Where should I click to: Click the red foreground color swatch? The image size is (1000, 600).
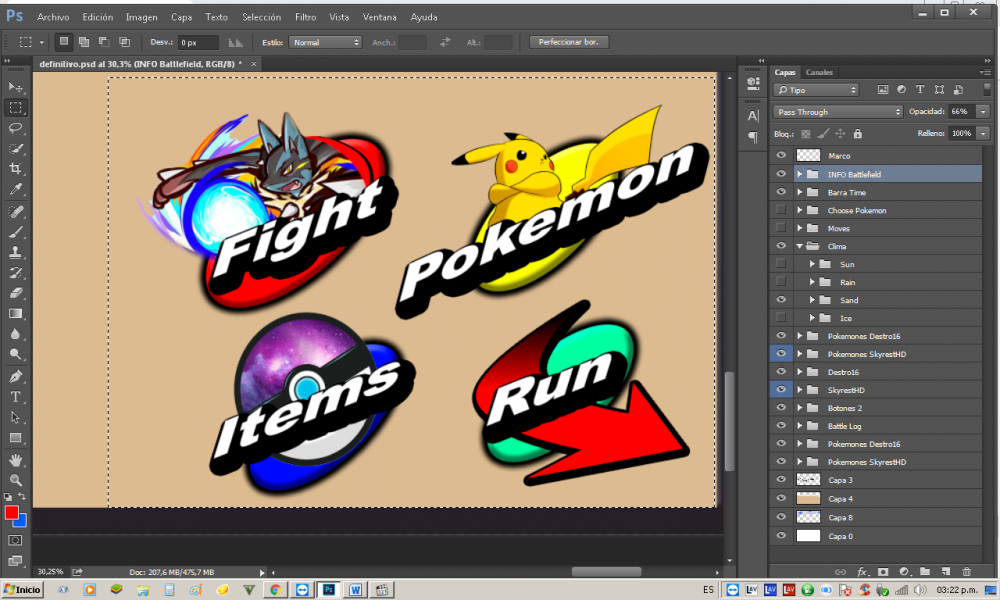12,513
